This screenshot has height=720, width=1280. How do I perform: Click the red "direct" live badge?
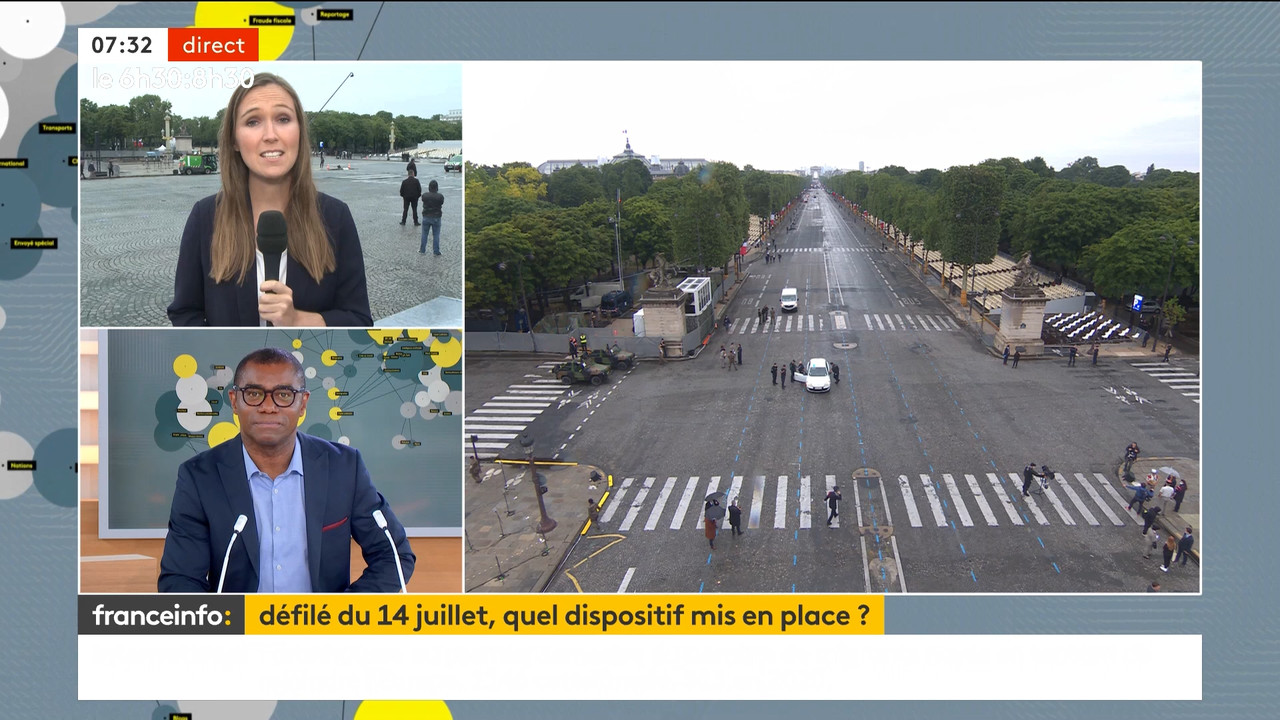[213, 45]
